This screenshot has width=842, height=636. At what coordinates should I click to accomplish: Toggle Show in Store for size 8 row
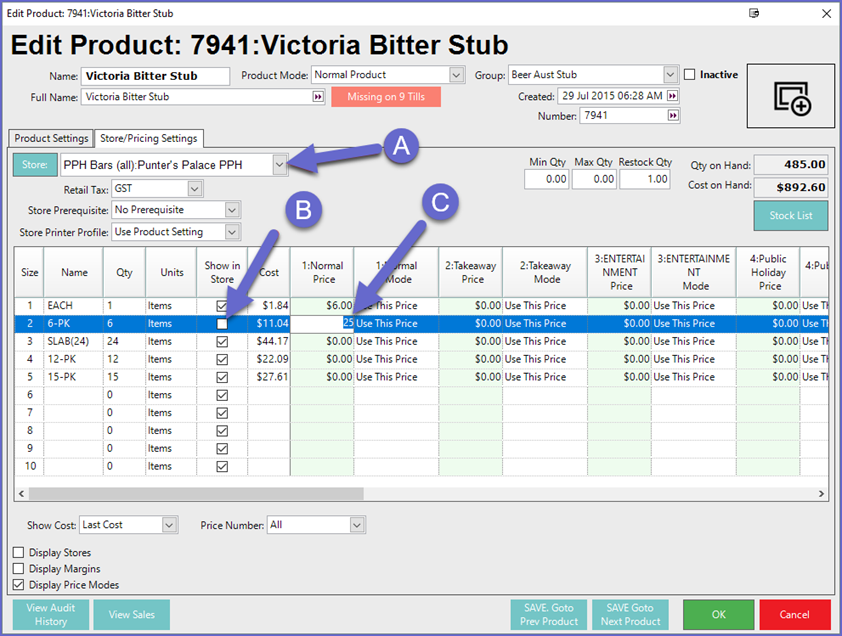pos(222,431)
